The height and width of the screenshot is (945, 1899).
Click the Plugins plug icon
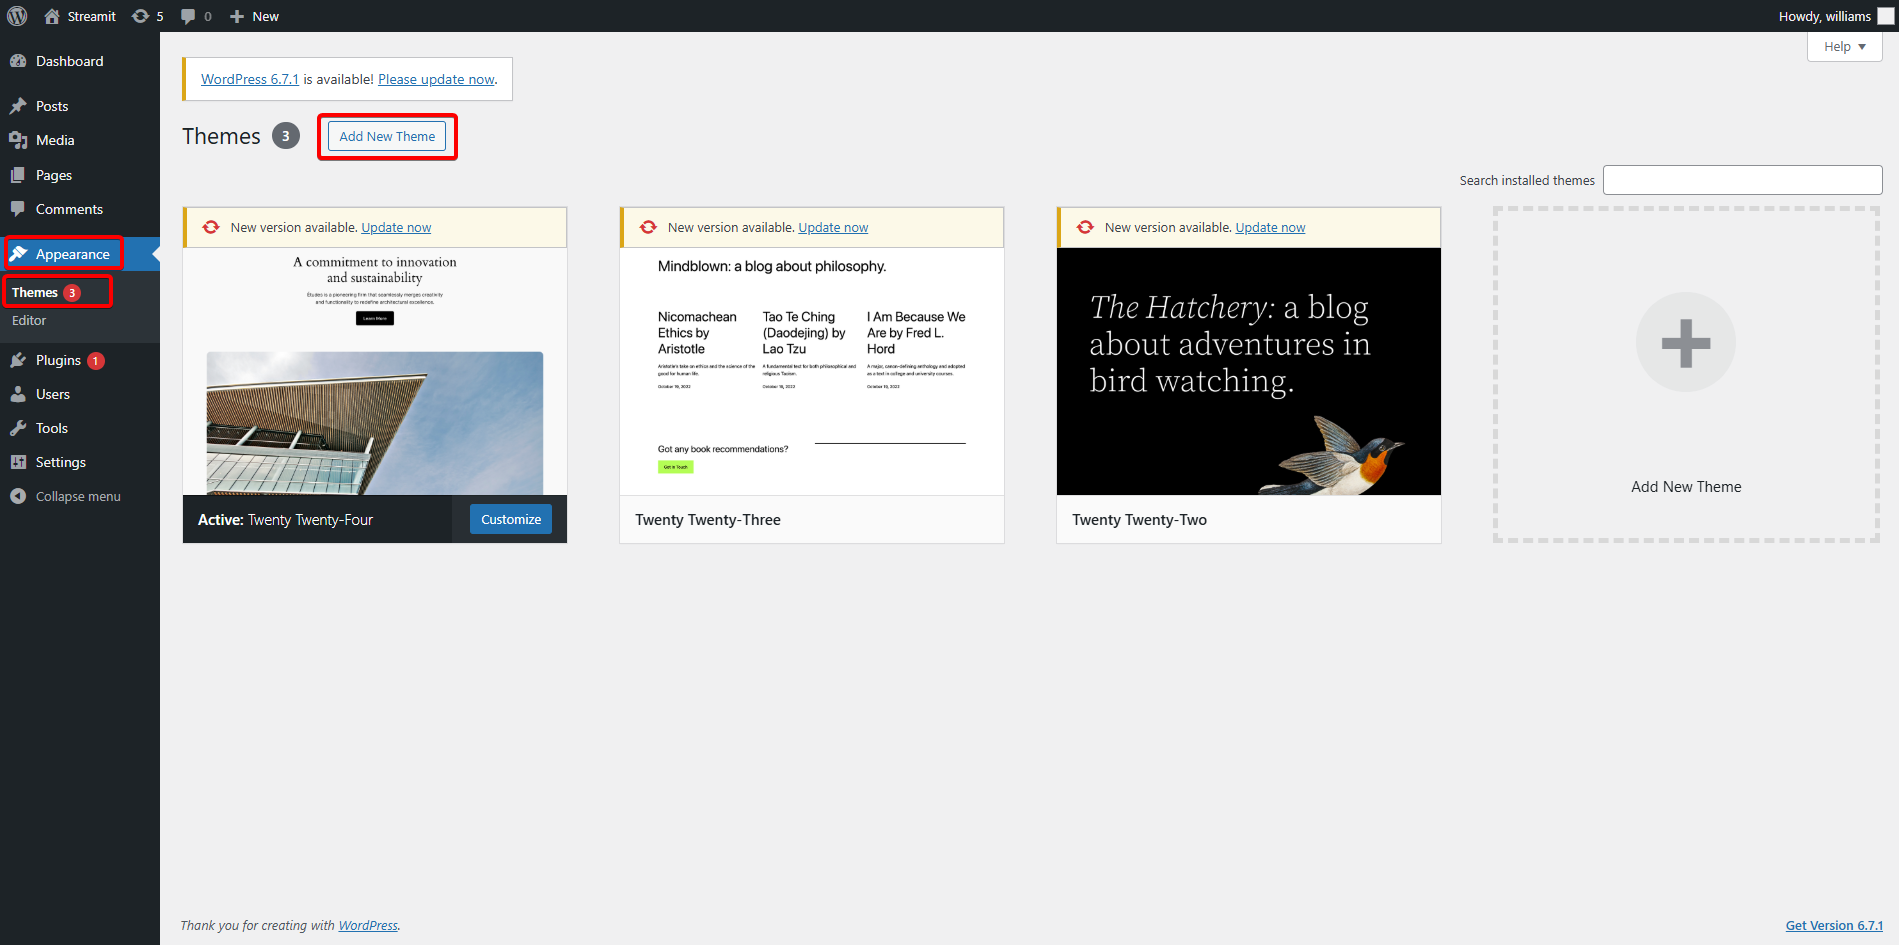click(18, 360)
